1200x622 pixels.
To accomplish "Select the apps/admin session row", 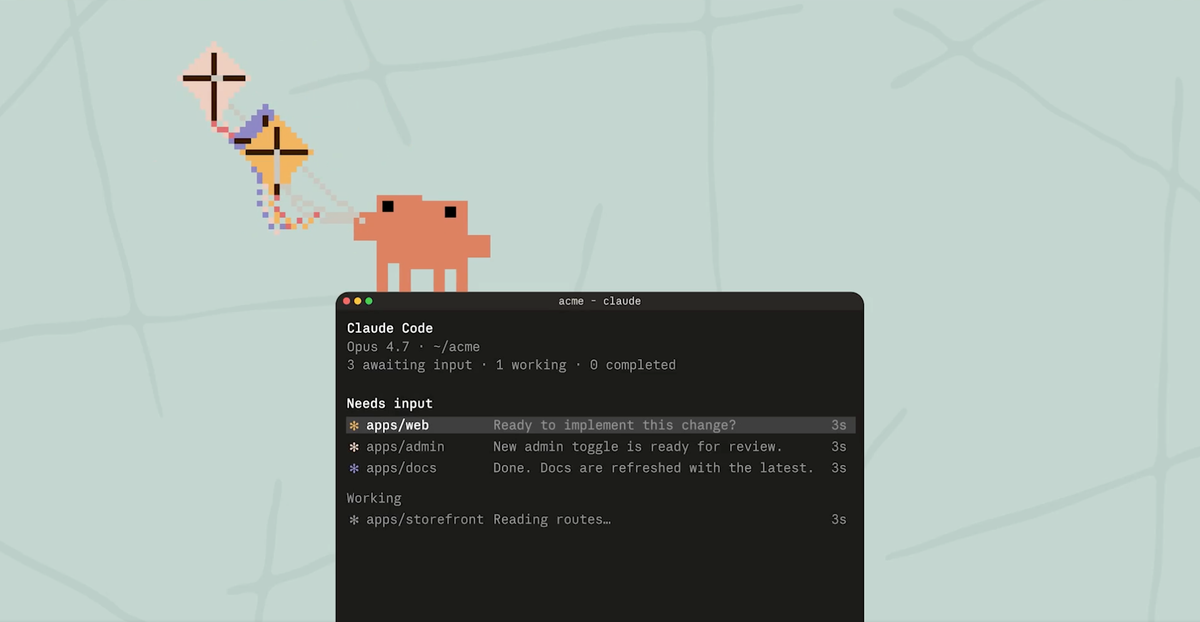I will [x=600, y=447].
